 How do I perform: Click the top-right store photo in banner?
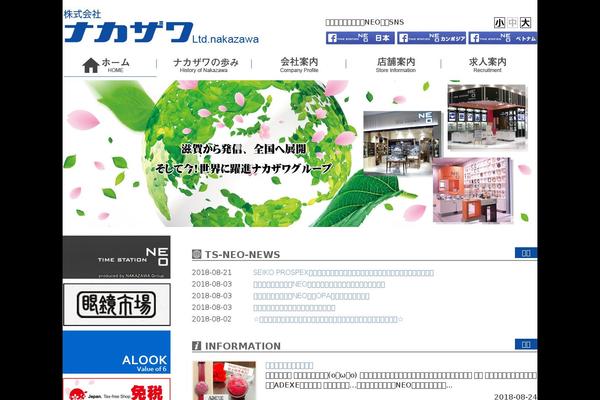coord(487,118)
